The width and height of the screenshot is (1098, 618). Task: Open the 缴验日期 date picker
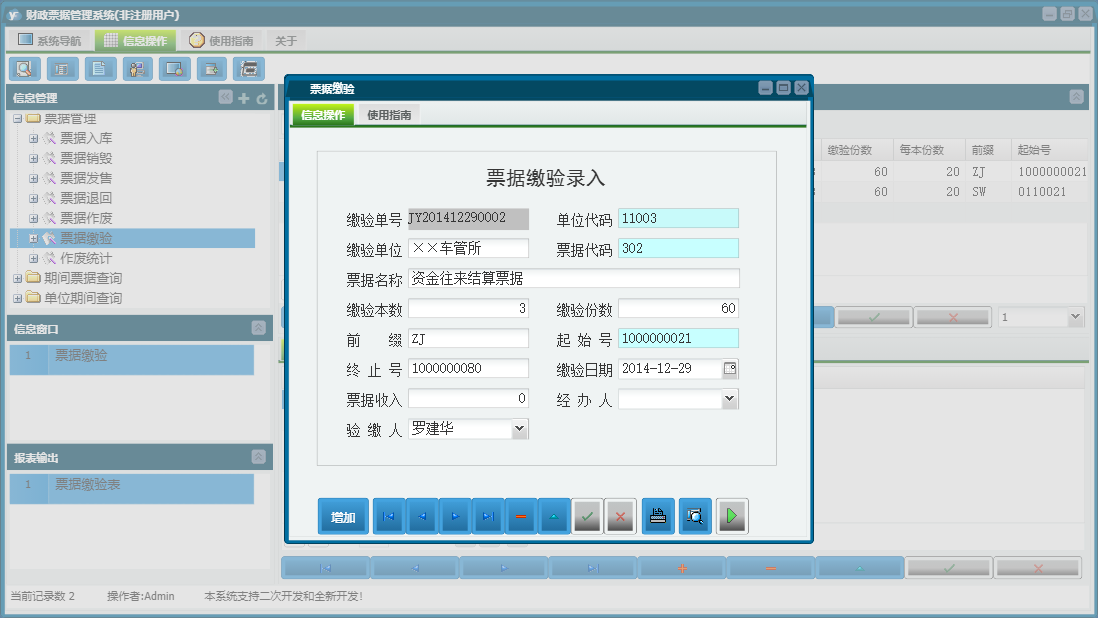click(730, 369)
